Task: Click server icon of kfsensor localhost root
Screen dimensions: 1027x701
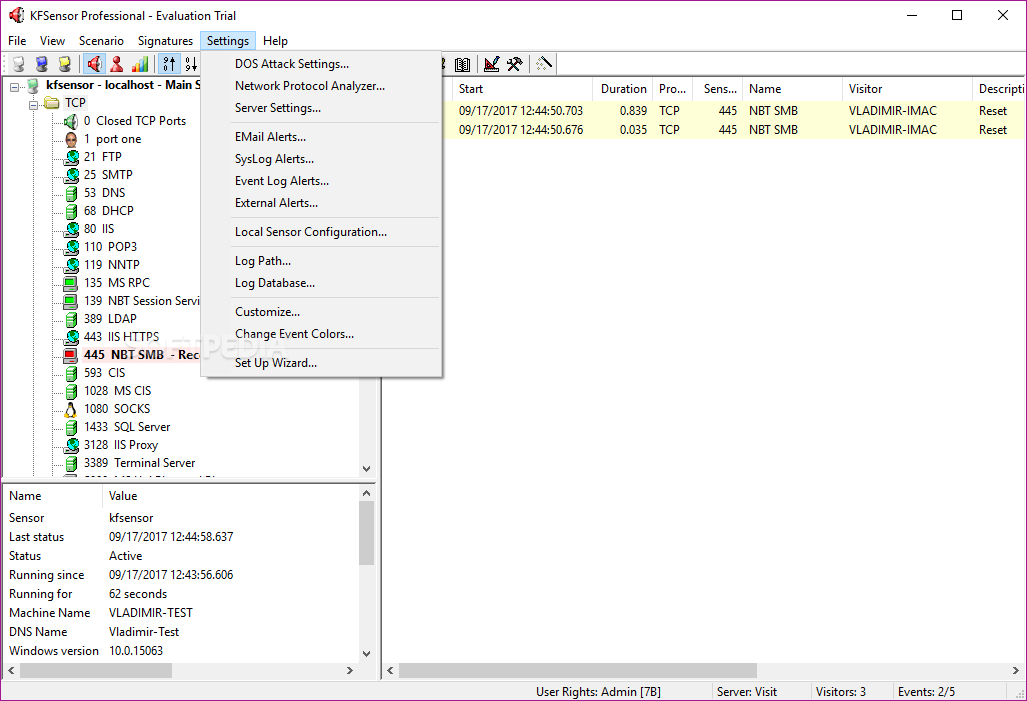Action: [x=32, y=86]
